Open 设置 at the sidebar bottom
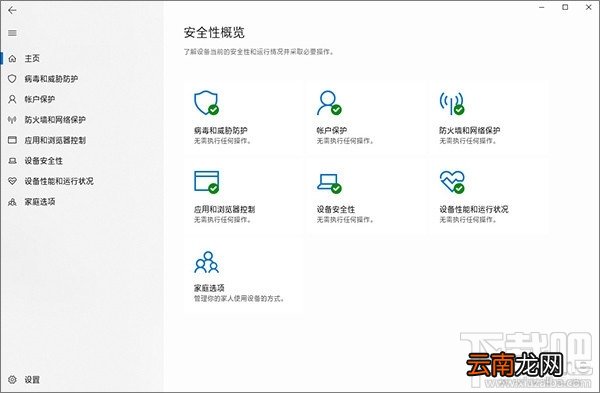This screenshot has width=600, height=393. (32, 380)
